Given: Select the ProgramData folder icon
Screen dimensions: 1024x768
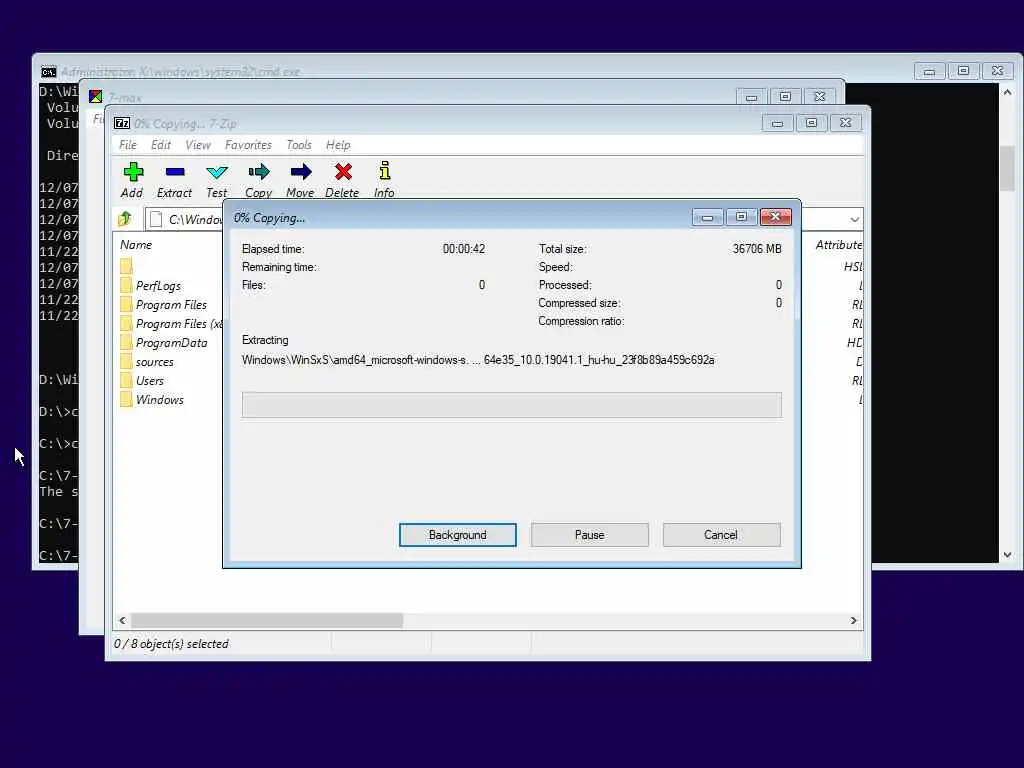Looking at the screenshot, I should point(126,342).
